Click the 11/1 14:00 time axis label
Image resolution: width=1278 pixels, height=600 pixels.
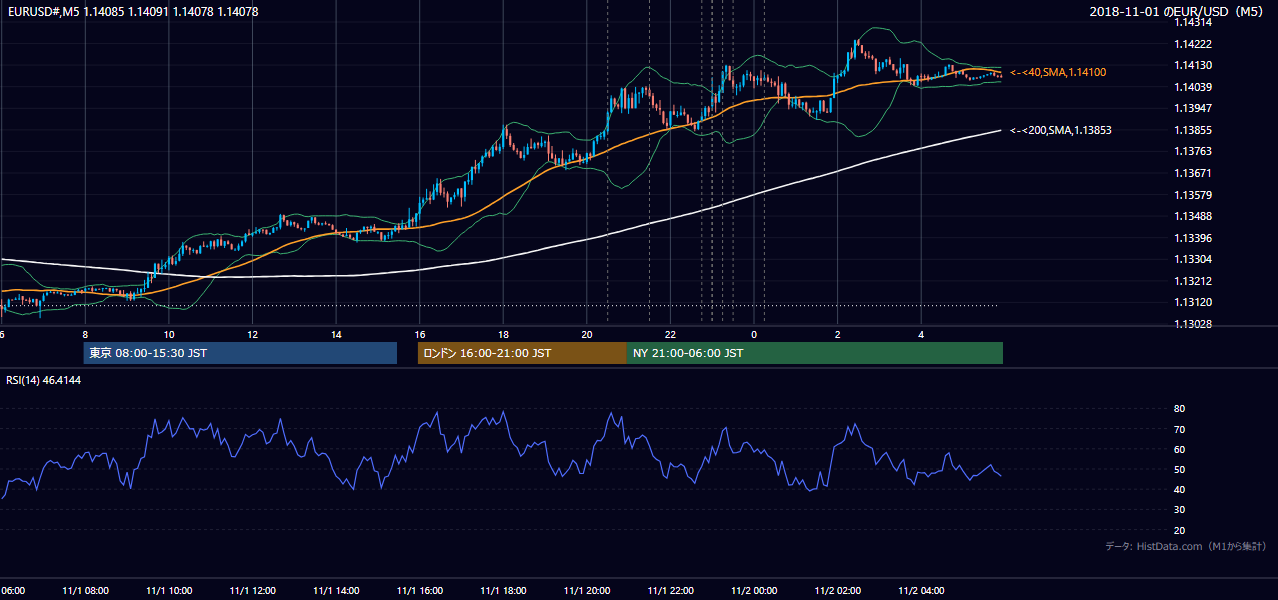click(x=336, y=590)
